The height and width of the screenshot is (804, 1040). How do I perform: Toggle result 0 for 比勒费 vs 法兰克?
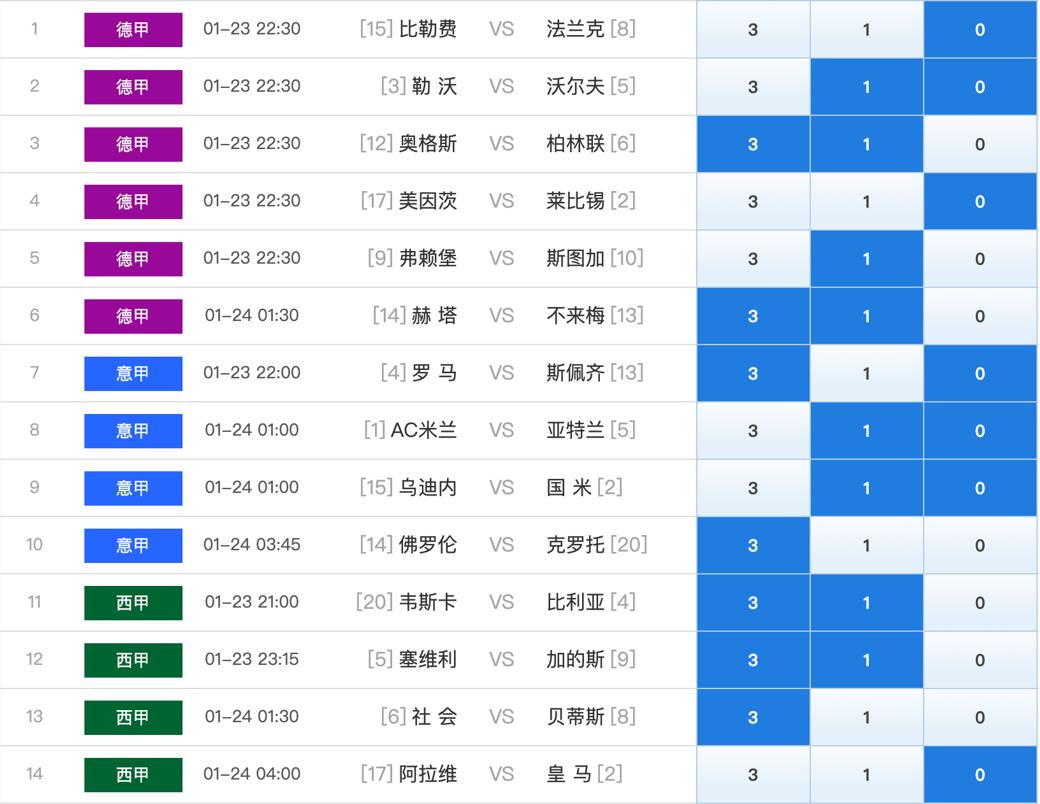(980, 29)
